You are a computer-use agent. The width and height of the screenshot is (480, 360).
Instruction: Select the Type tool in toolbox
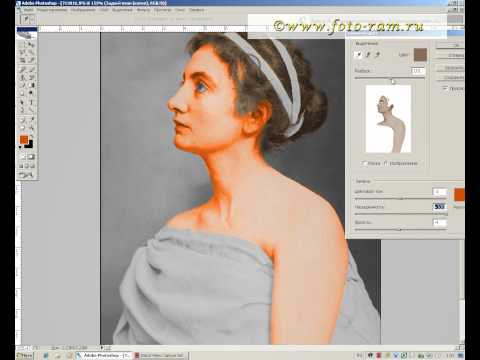click(31, 102)
